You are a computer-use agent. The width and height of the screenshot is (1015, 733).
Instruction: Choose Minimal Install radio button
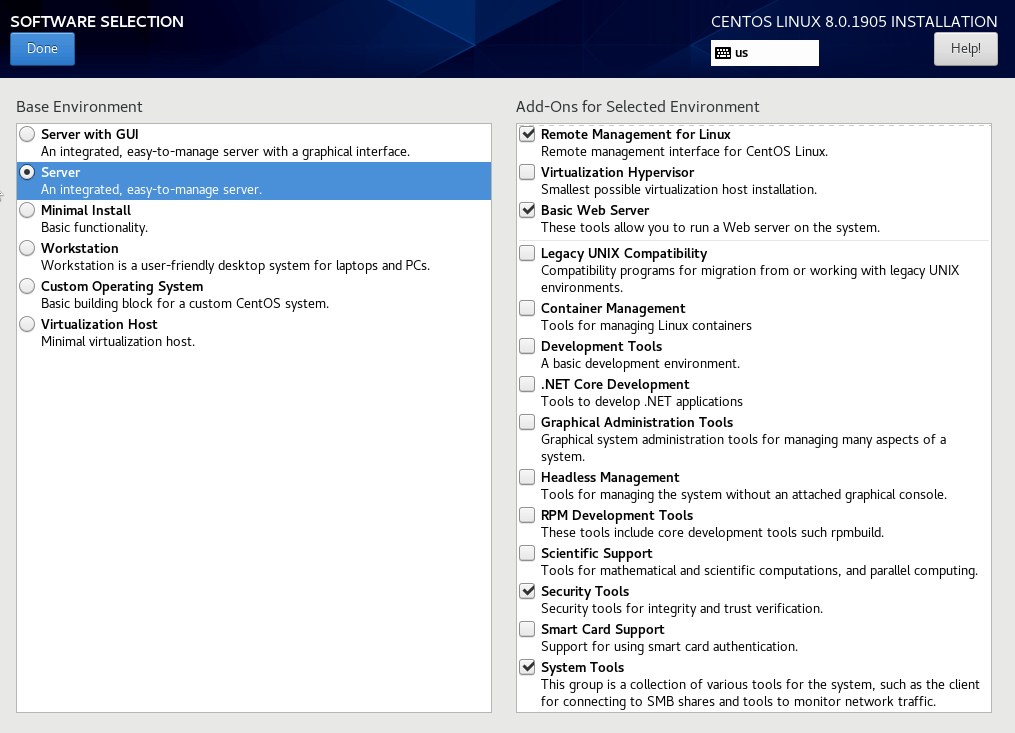[27, 210]
